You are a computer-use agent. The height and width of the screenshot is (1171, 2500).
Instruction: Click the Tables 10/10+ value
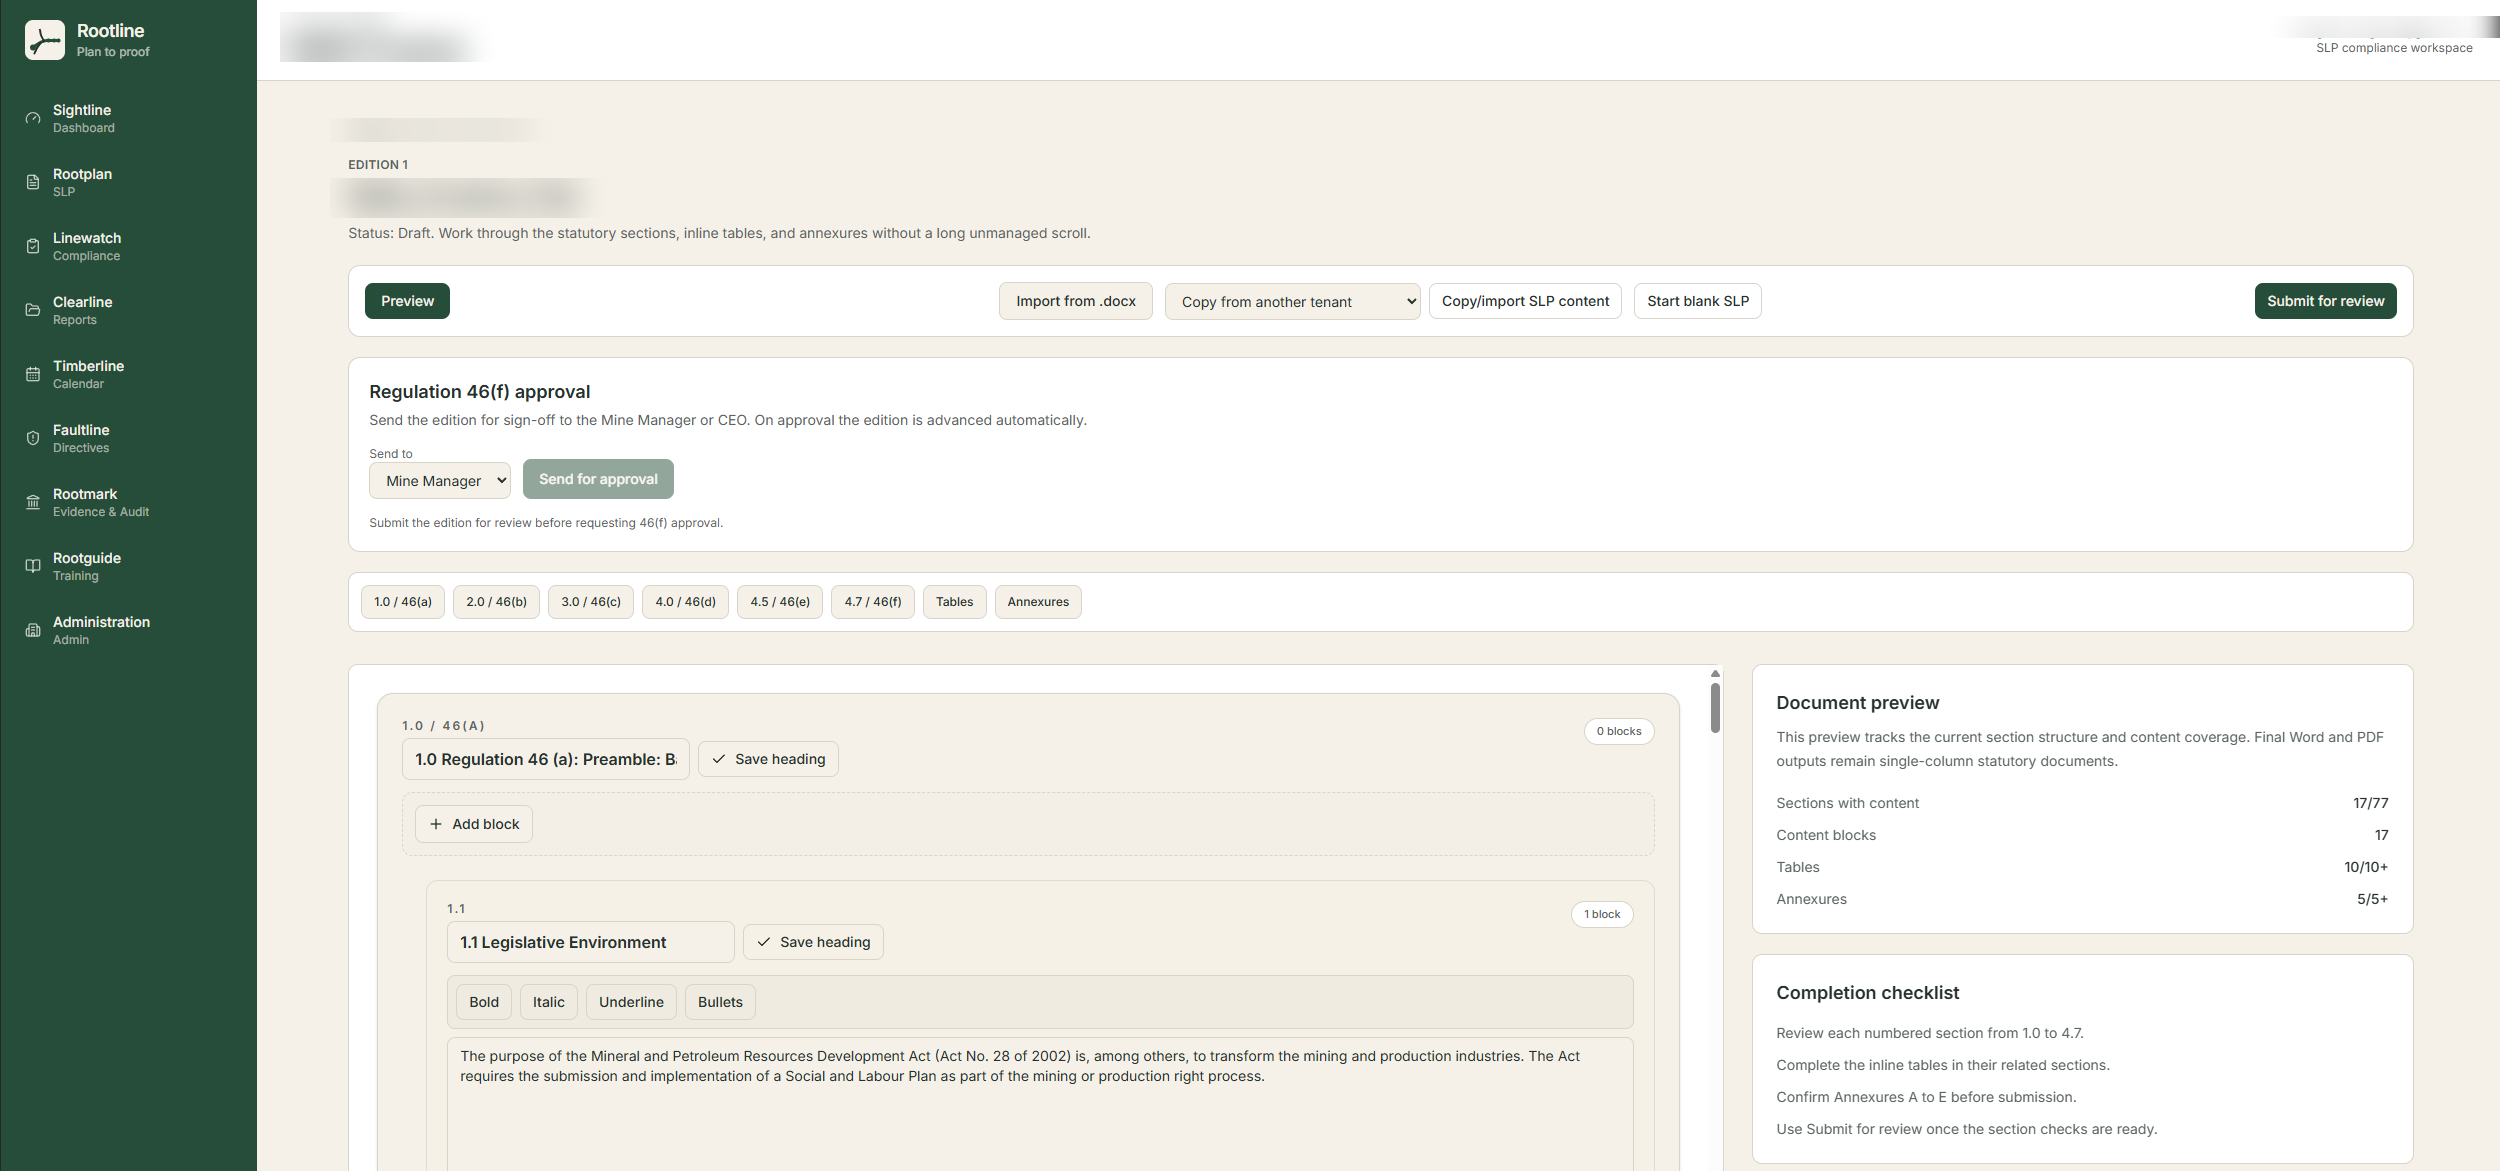click(2366, 867)
